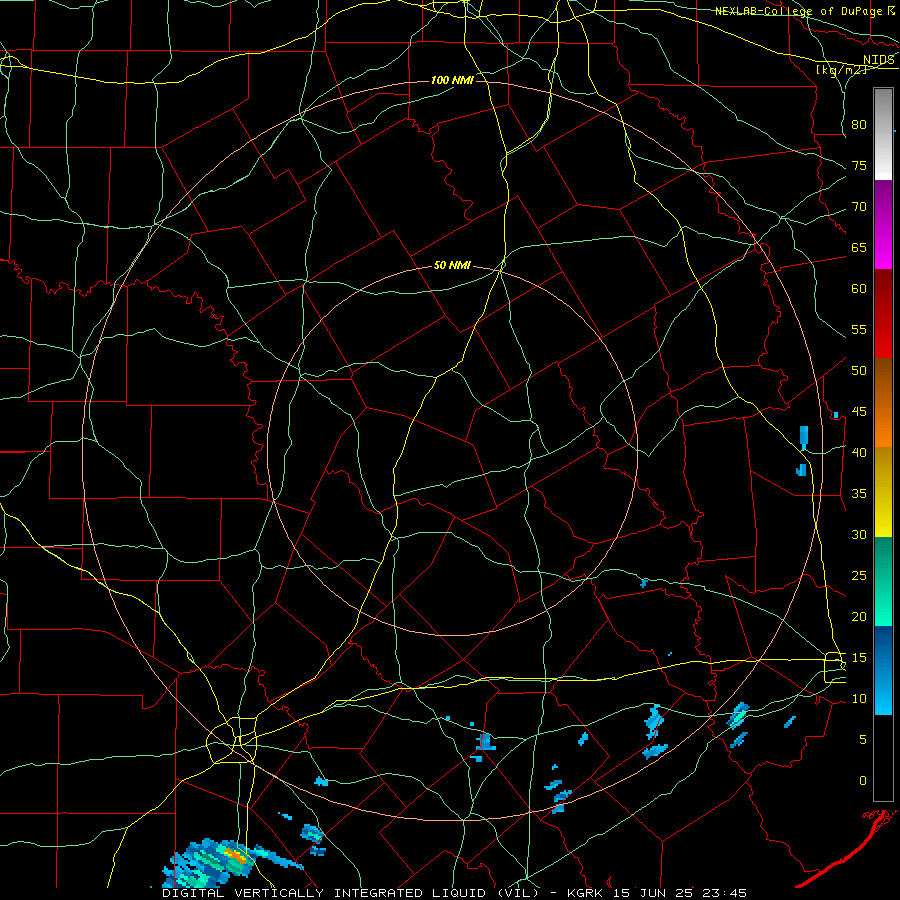Image resolution: width=900 pixels, height=900 pixels.
Task: Click the scale value 65
Action: click(x=859, y=248)
